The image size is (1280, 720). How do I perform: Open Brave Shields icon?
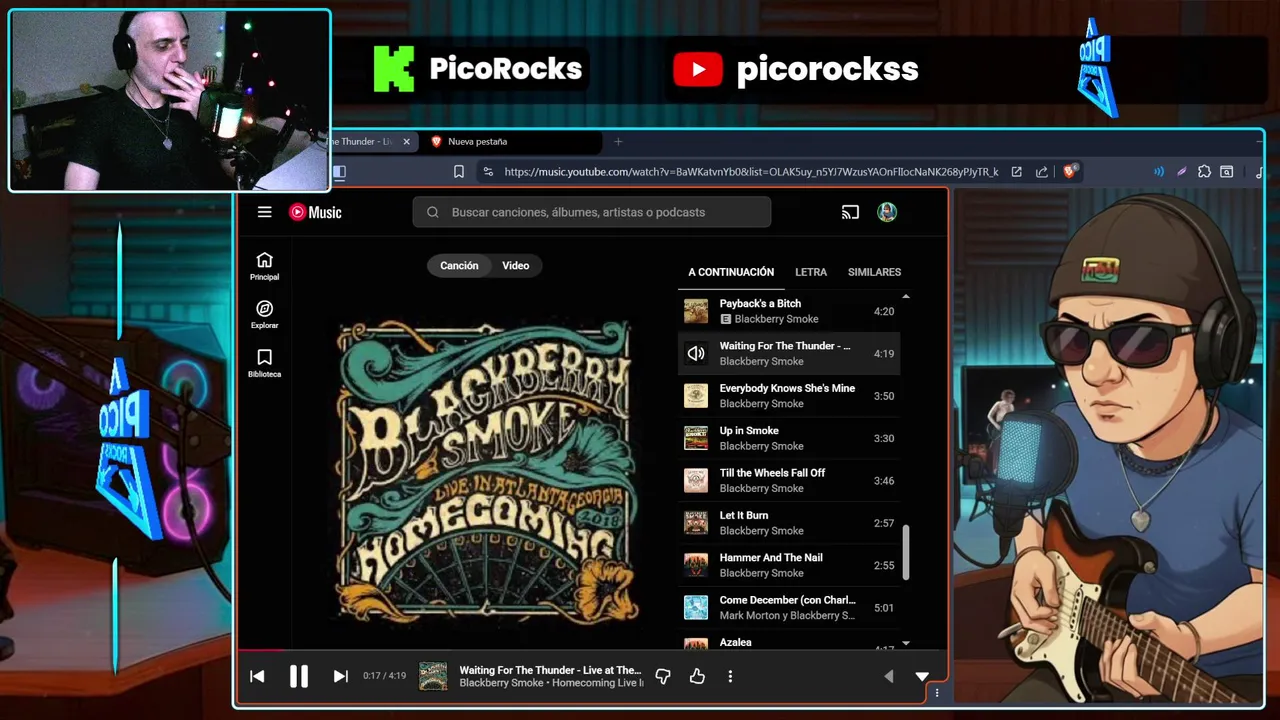1069,172
